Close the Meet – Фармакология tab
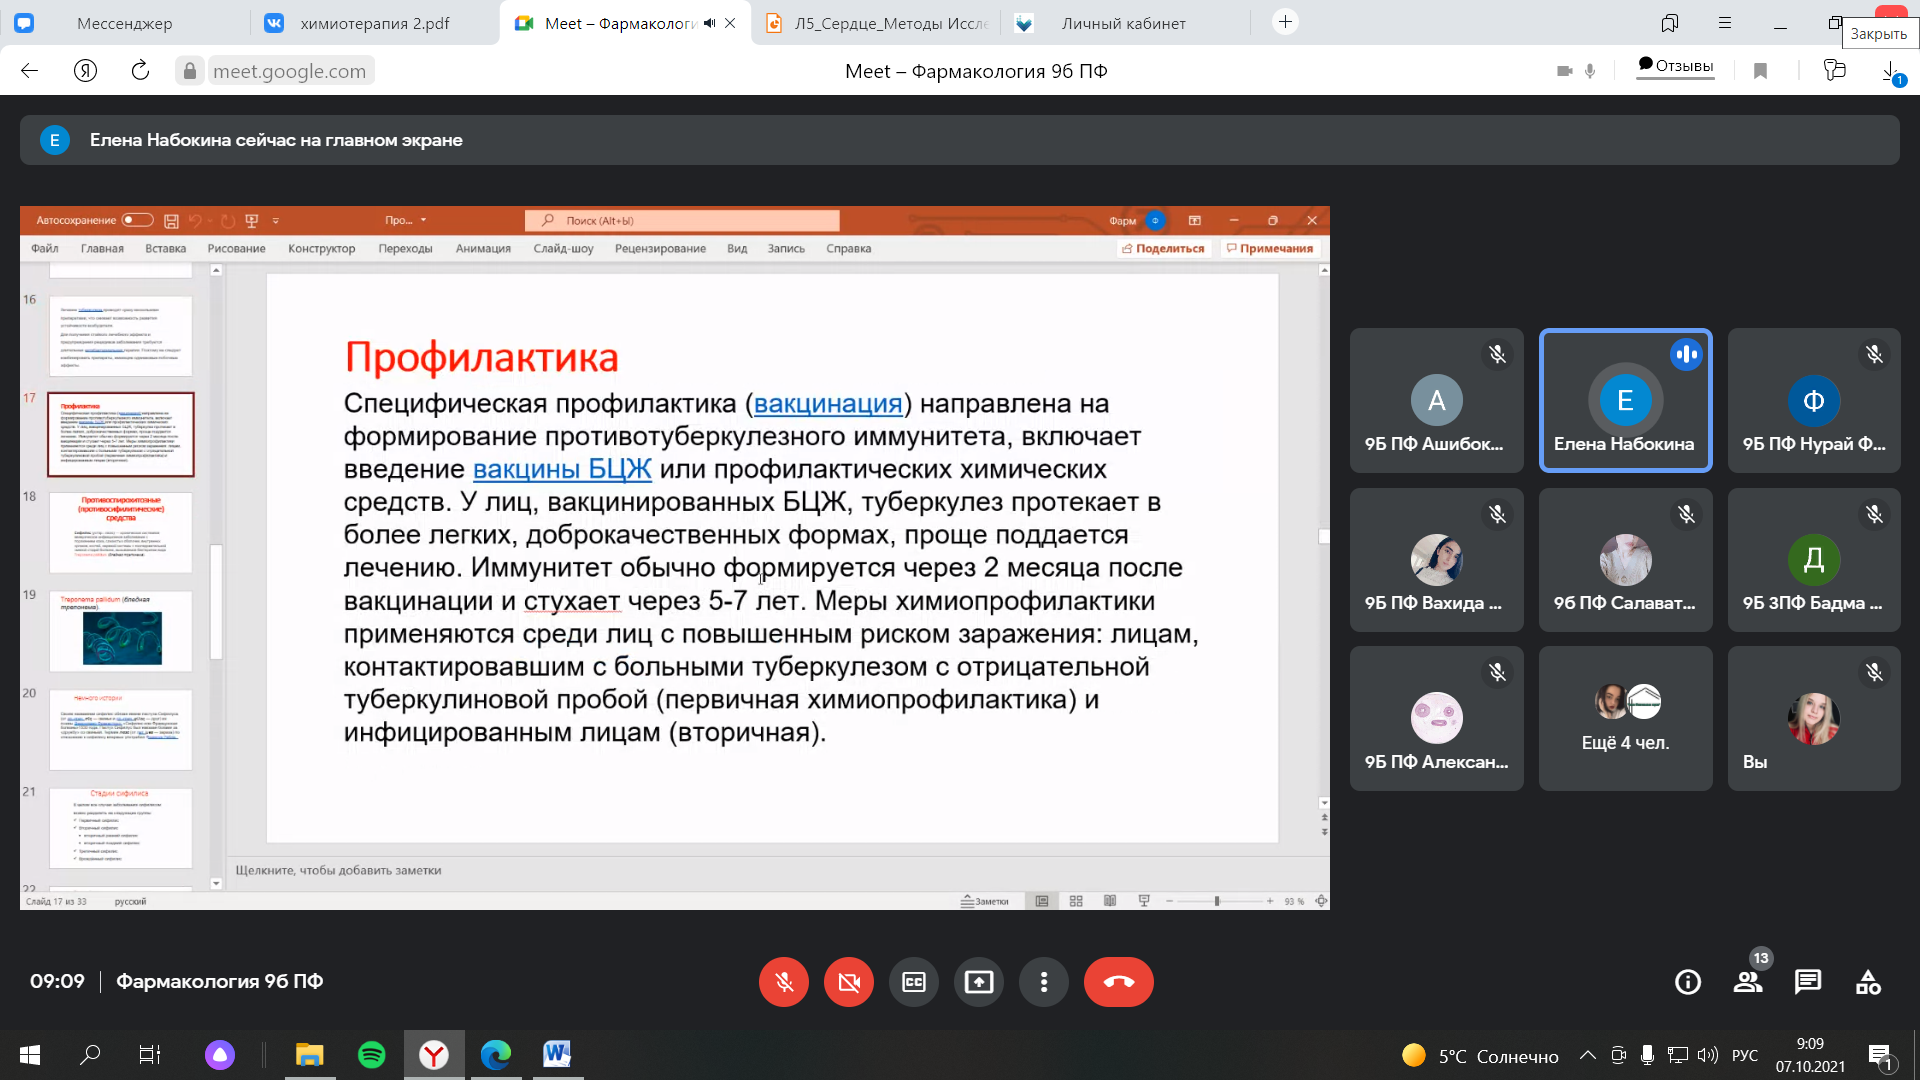The height and width of the screenshot is (1080, 1920). point(730,23)
